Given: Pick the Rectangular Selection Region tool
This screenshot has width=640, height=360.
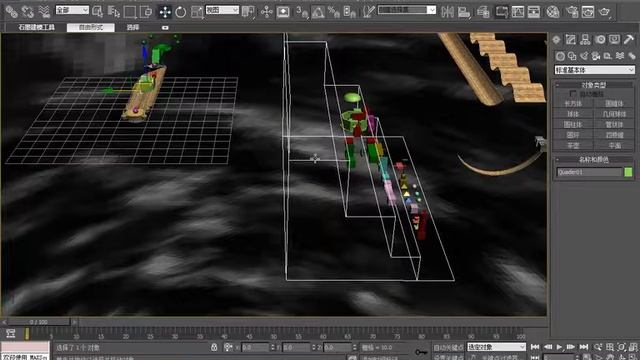Looking at the screenshot, I should (x=130, y=11).
